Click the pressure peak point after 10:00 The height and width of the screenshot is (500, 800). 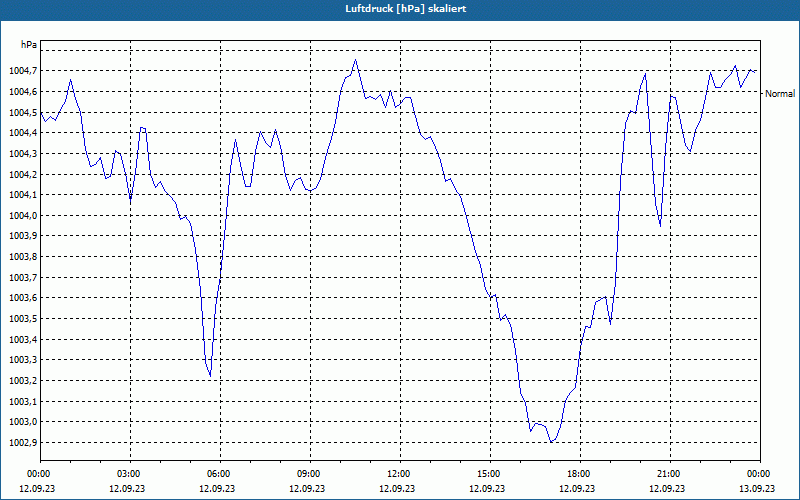tap(356, 60)
